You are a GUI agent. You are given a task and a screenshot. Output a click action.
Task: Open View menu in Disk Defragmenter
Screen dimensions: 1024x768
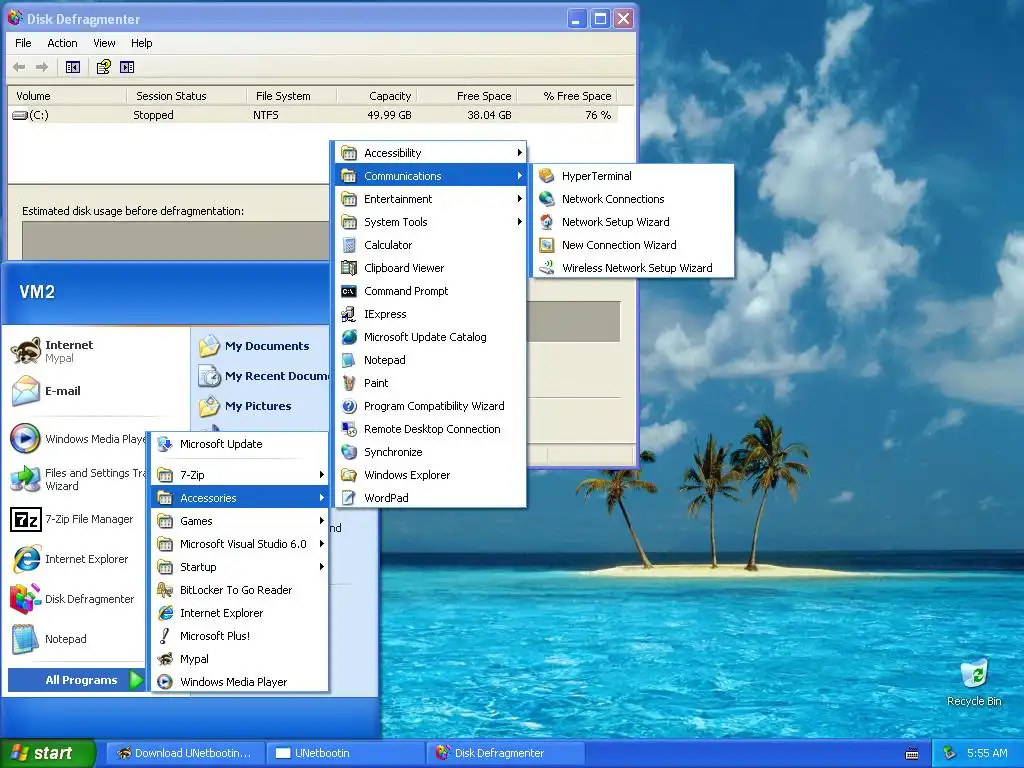point(104,43)
